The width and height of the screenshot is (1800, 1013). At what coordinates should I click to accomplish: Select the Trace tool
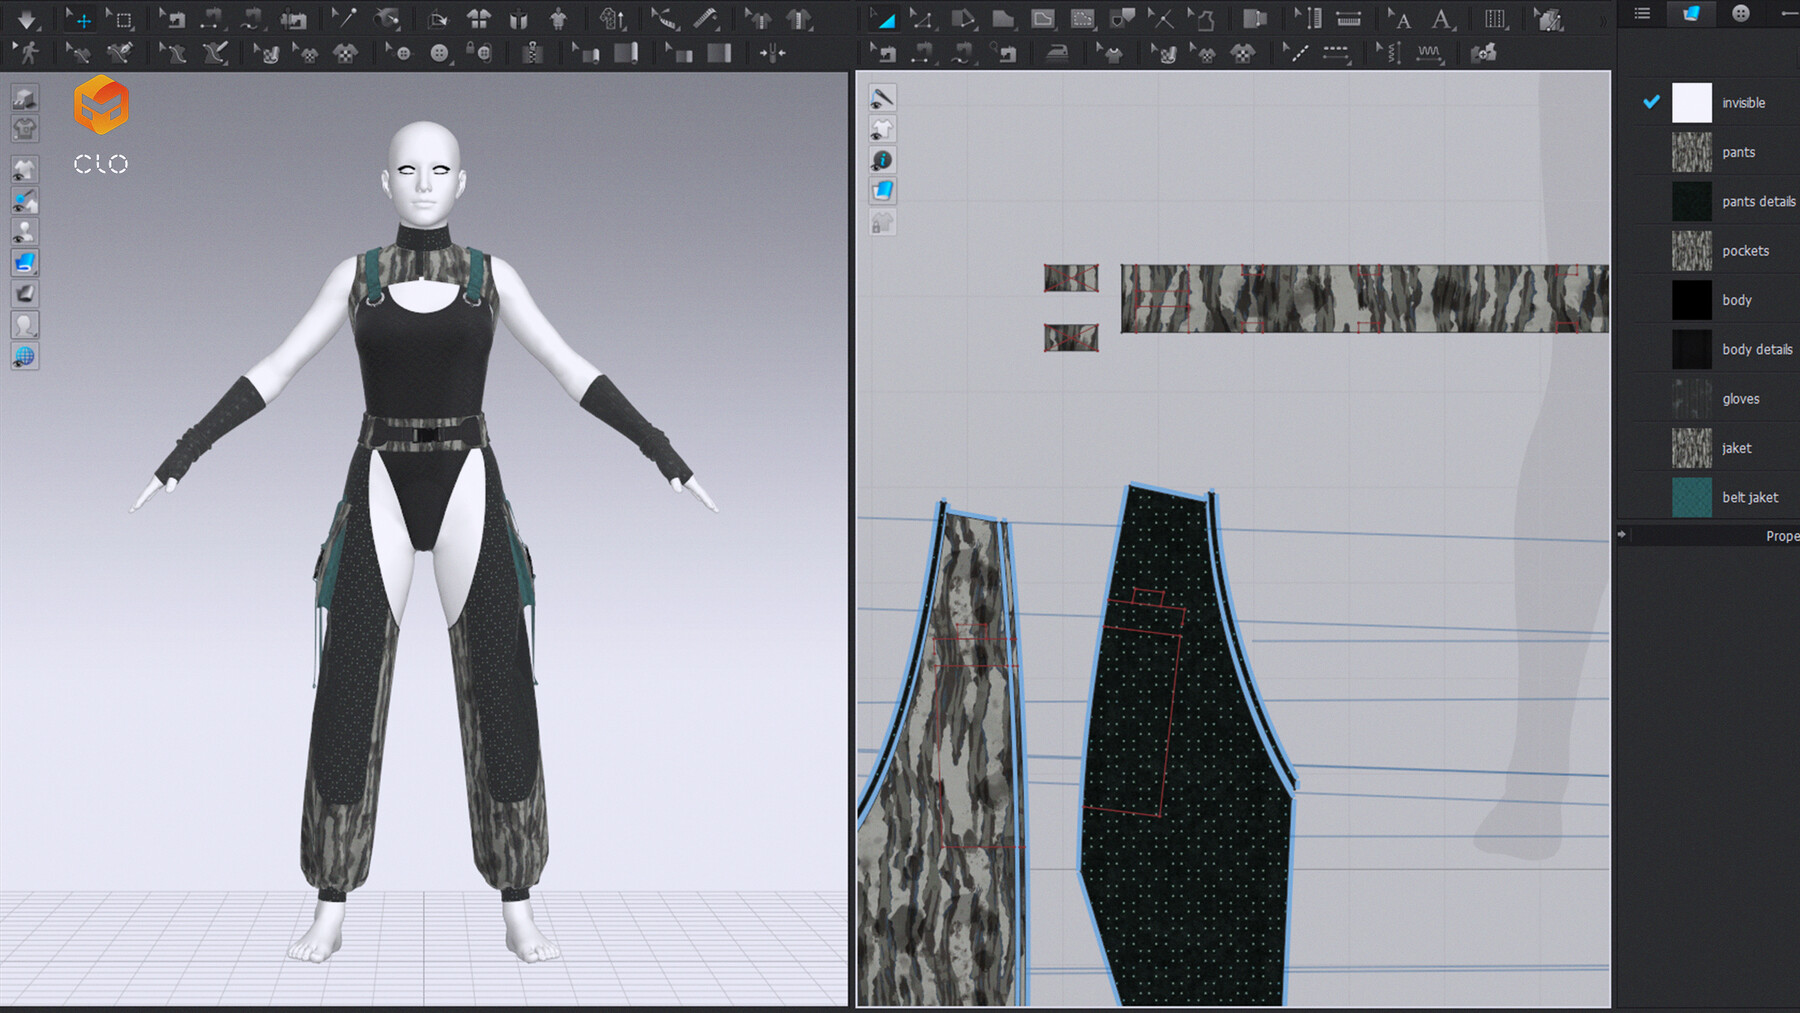pyautogui.click(x=1200, y=19)
